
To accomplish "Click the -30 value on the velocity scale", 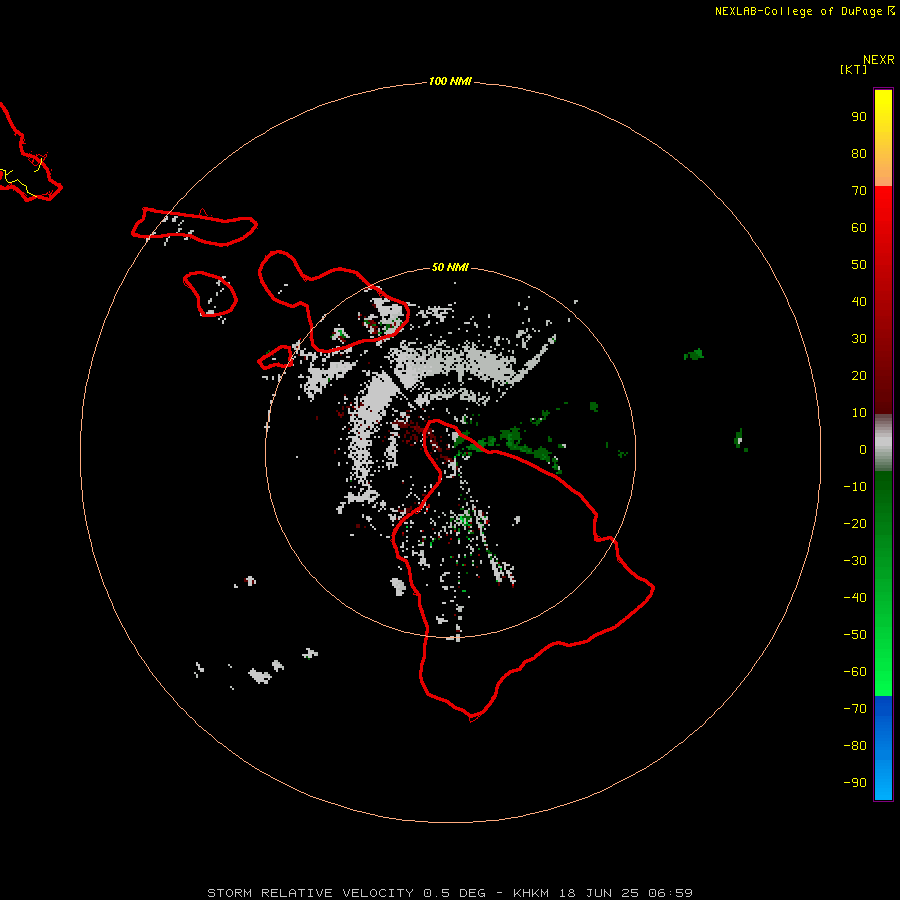I will pos(855,561).
